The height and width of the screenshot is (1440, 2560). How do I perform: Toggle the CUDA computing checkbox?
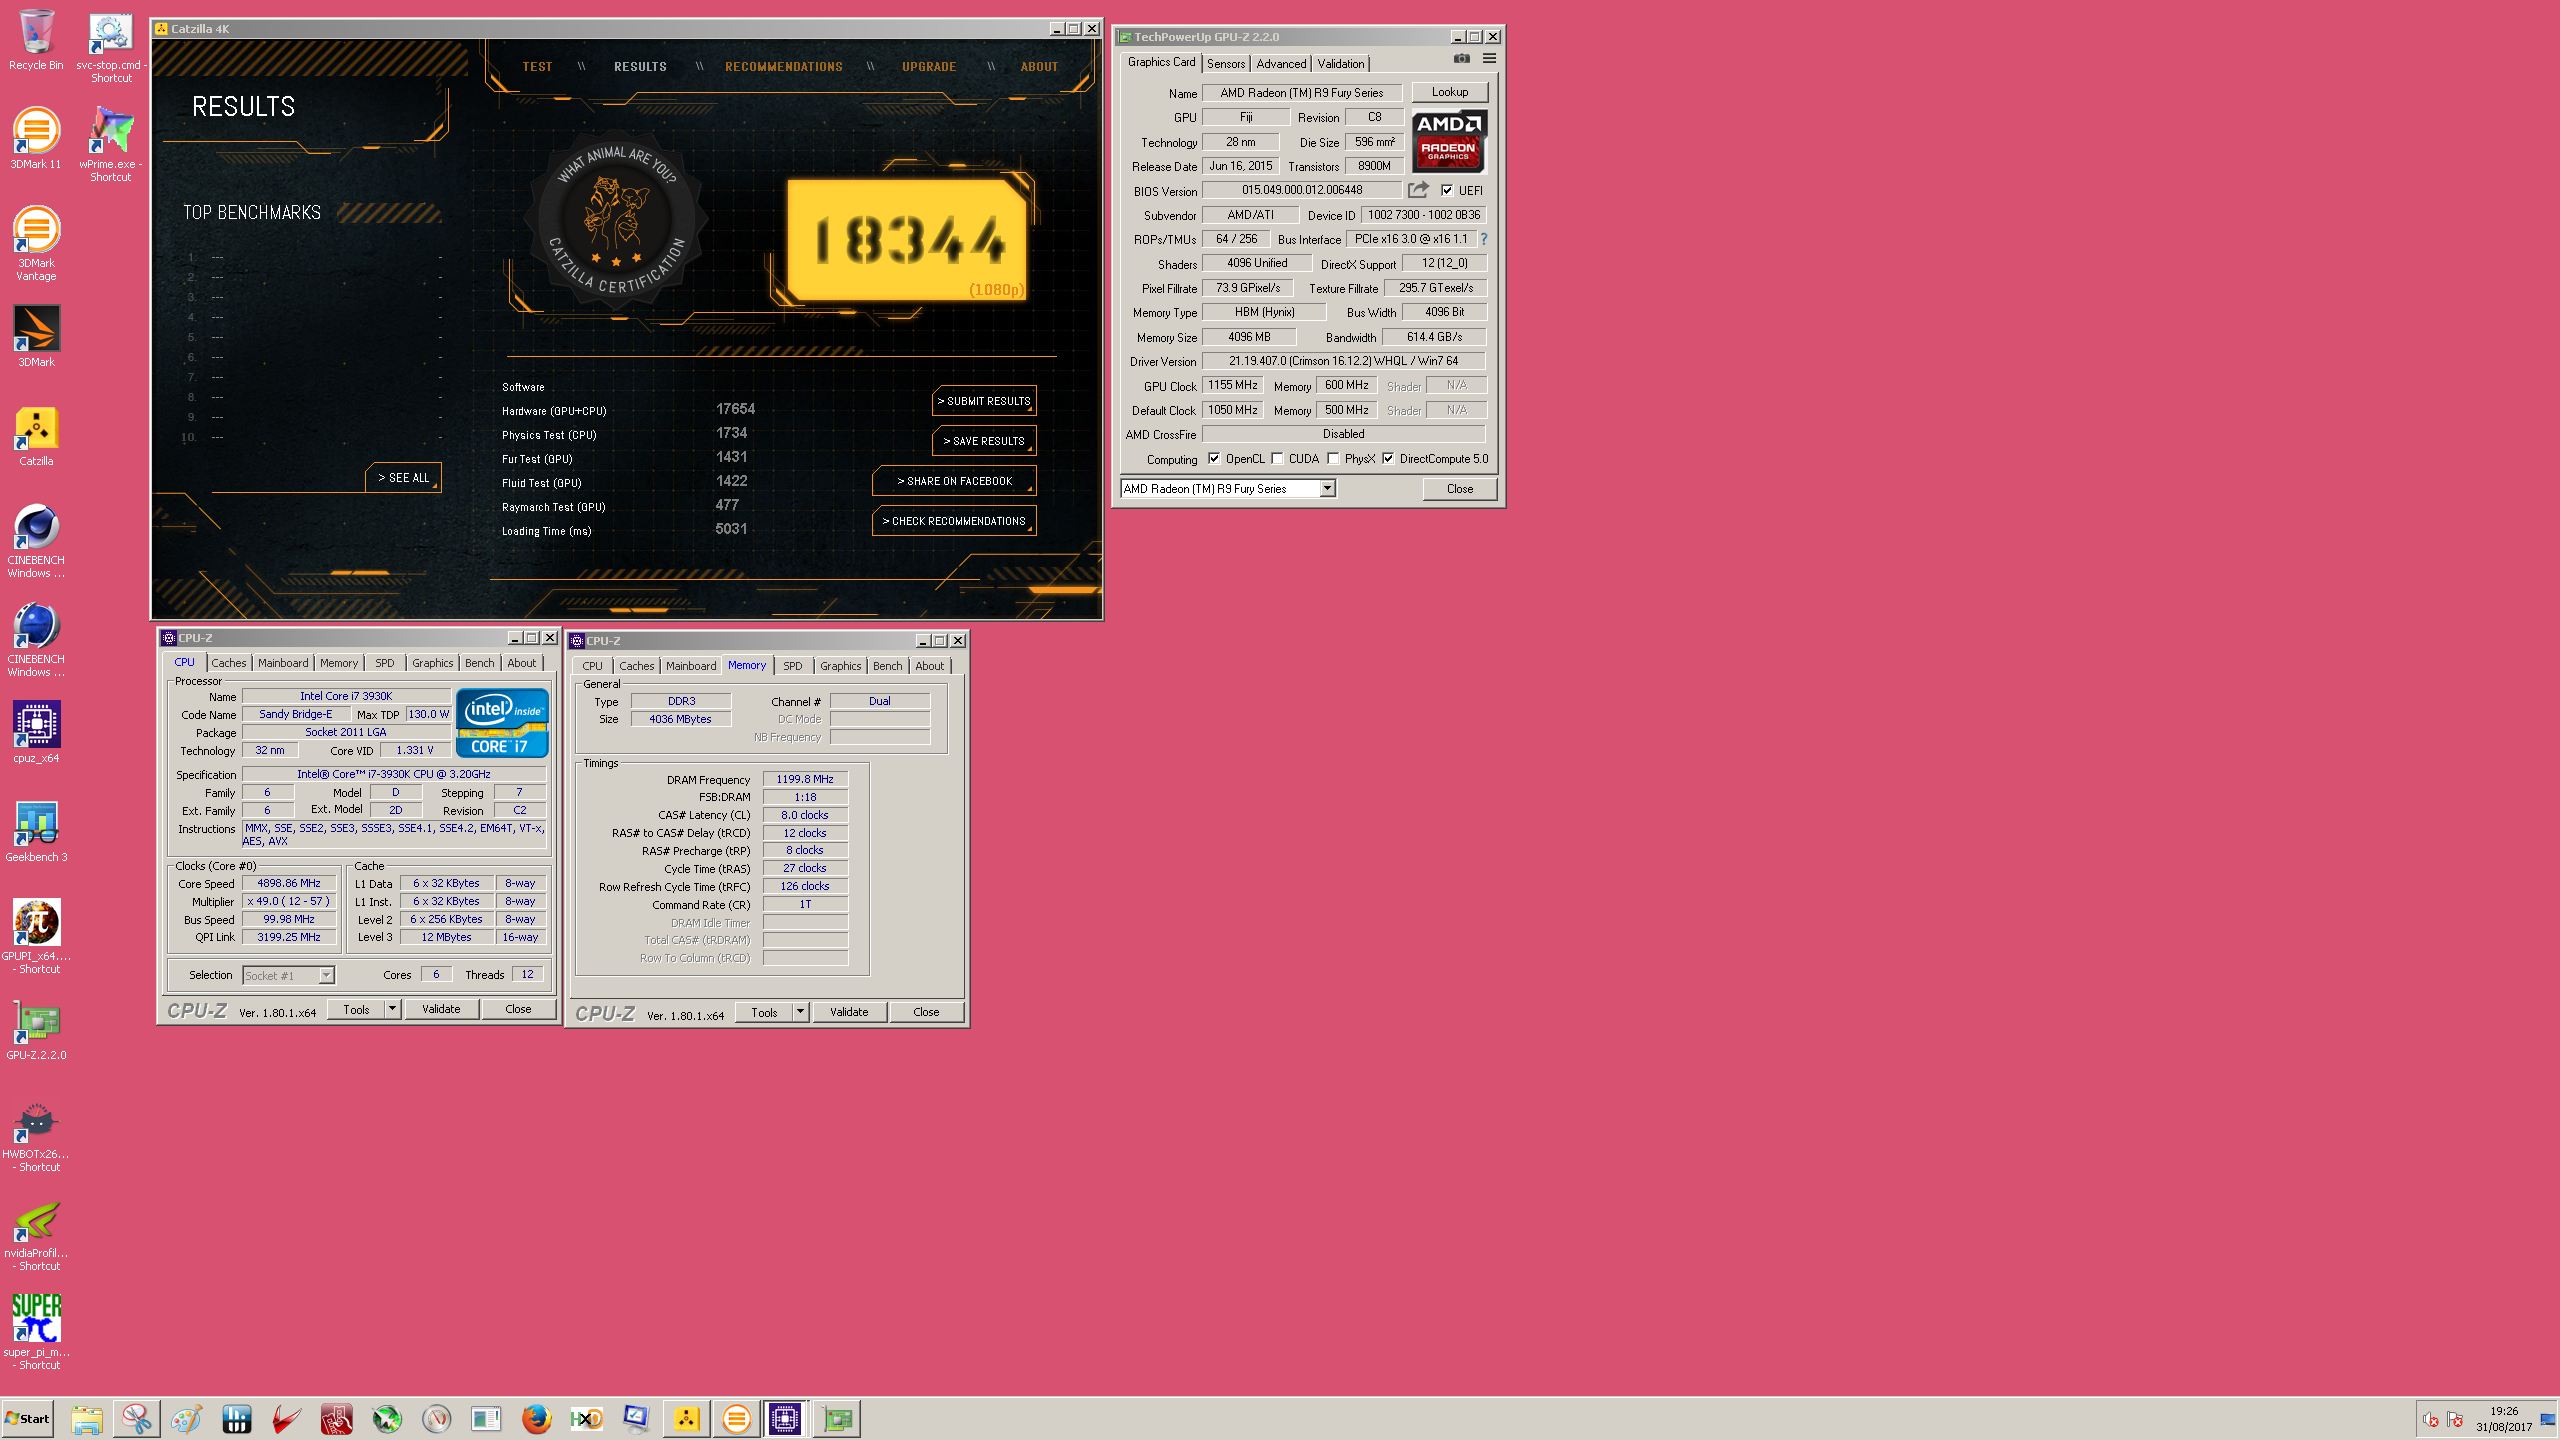[x=1277, y=459]
